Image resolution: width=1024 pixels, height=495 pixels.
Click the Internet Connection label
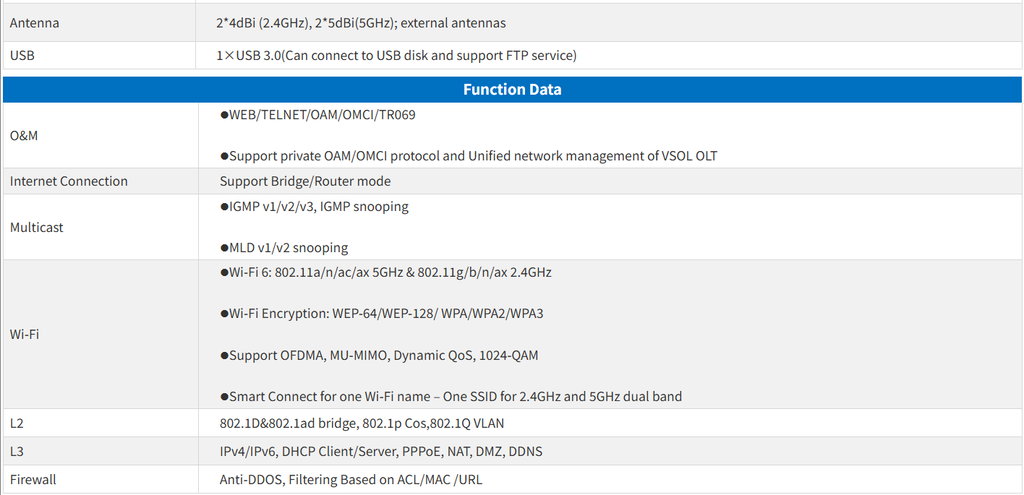point(69,181)
